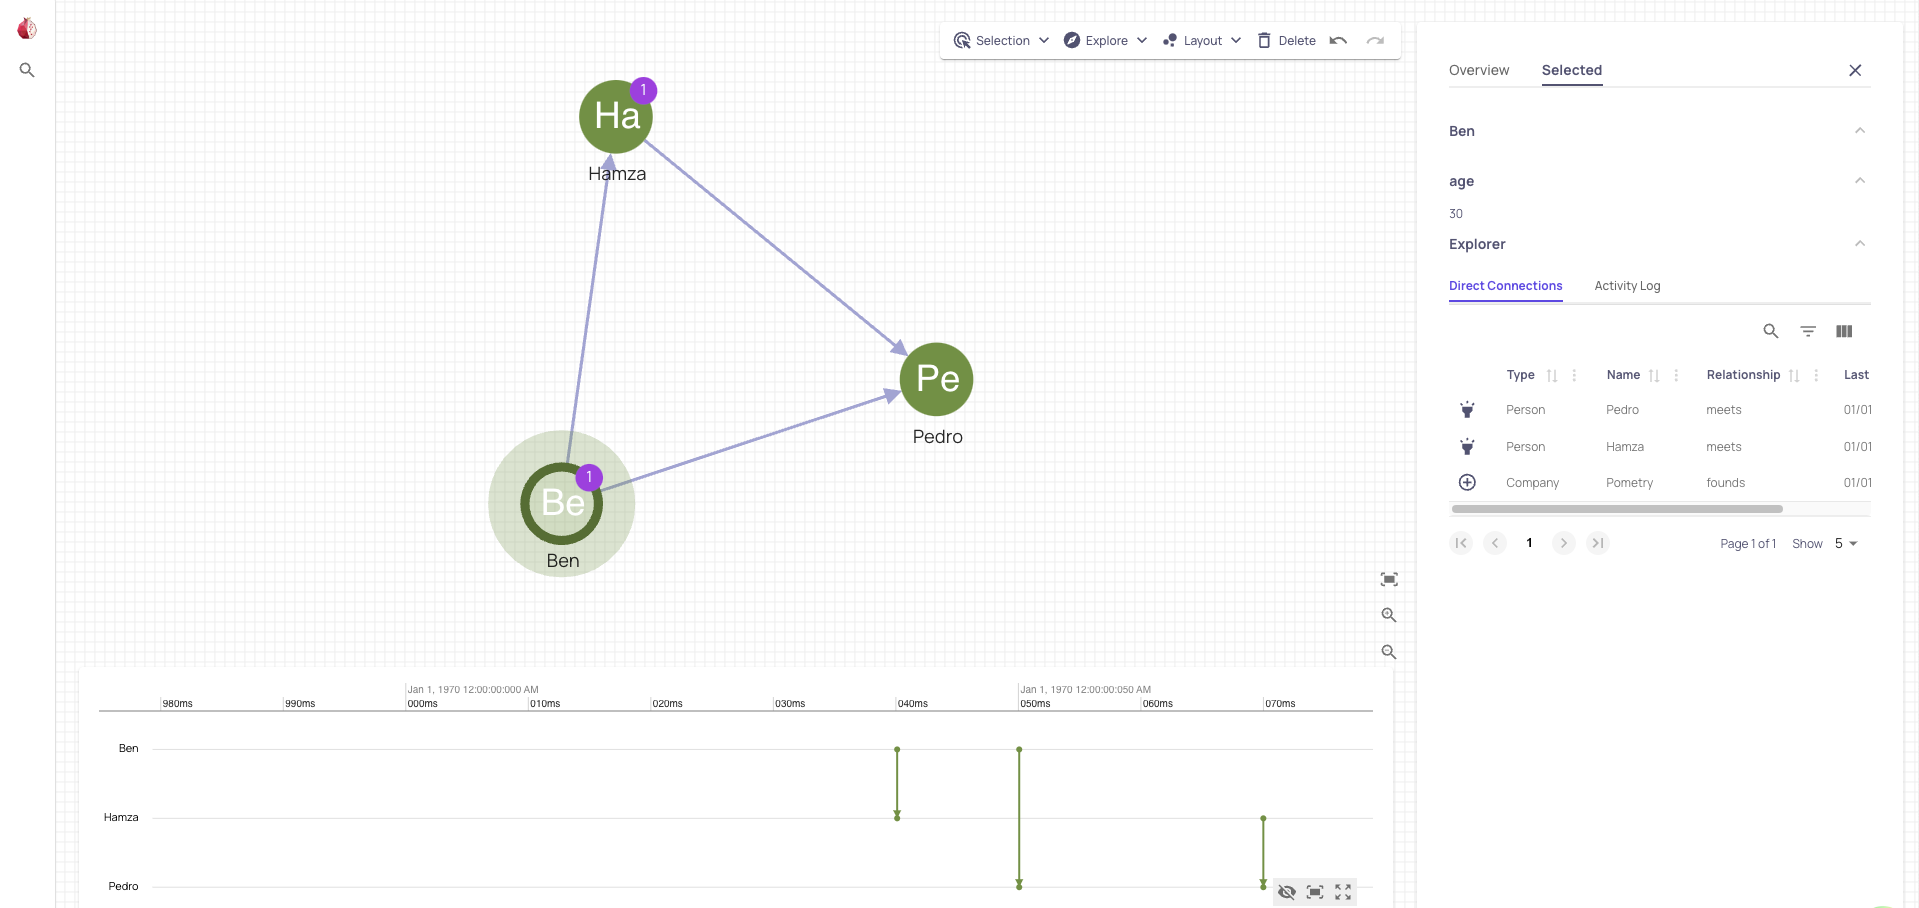Go to last page of table

(1598, 543)
